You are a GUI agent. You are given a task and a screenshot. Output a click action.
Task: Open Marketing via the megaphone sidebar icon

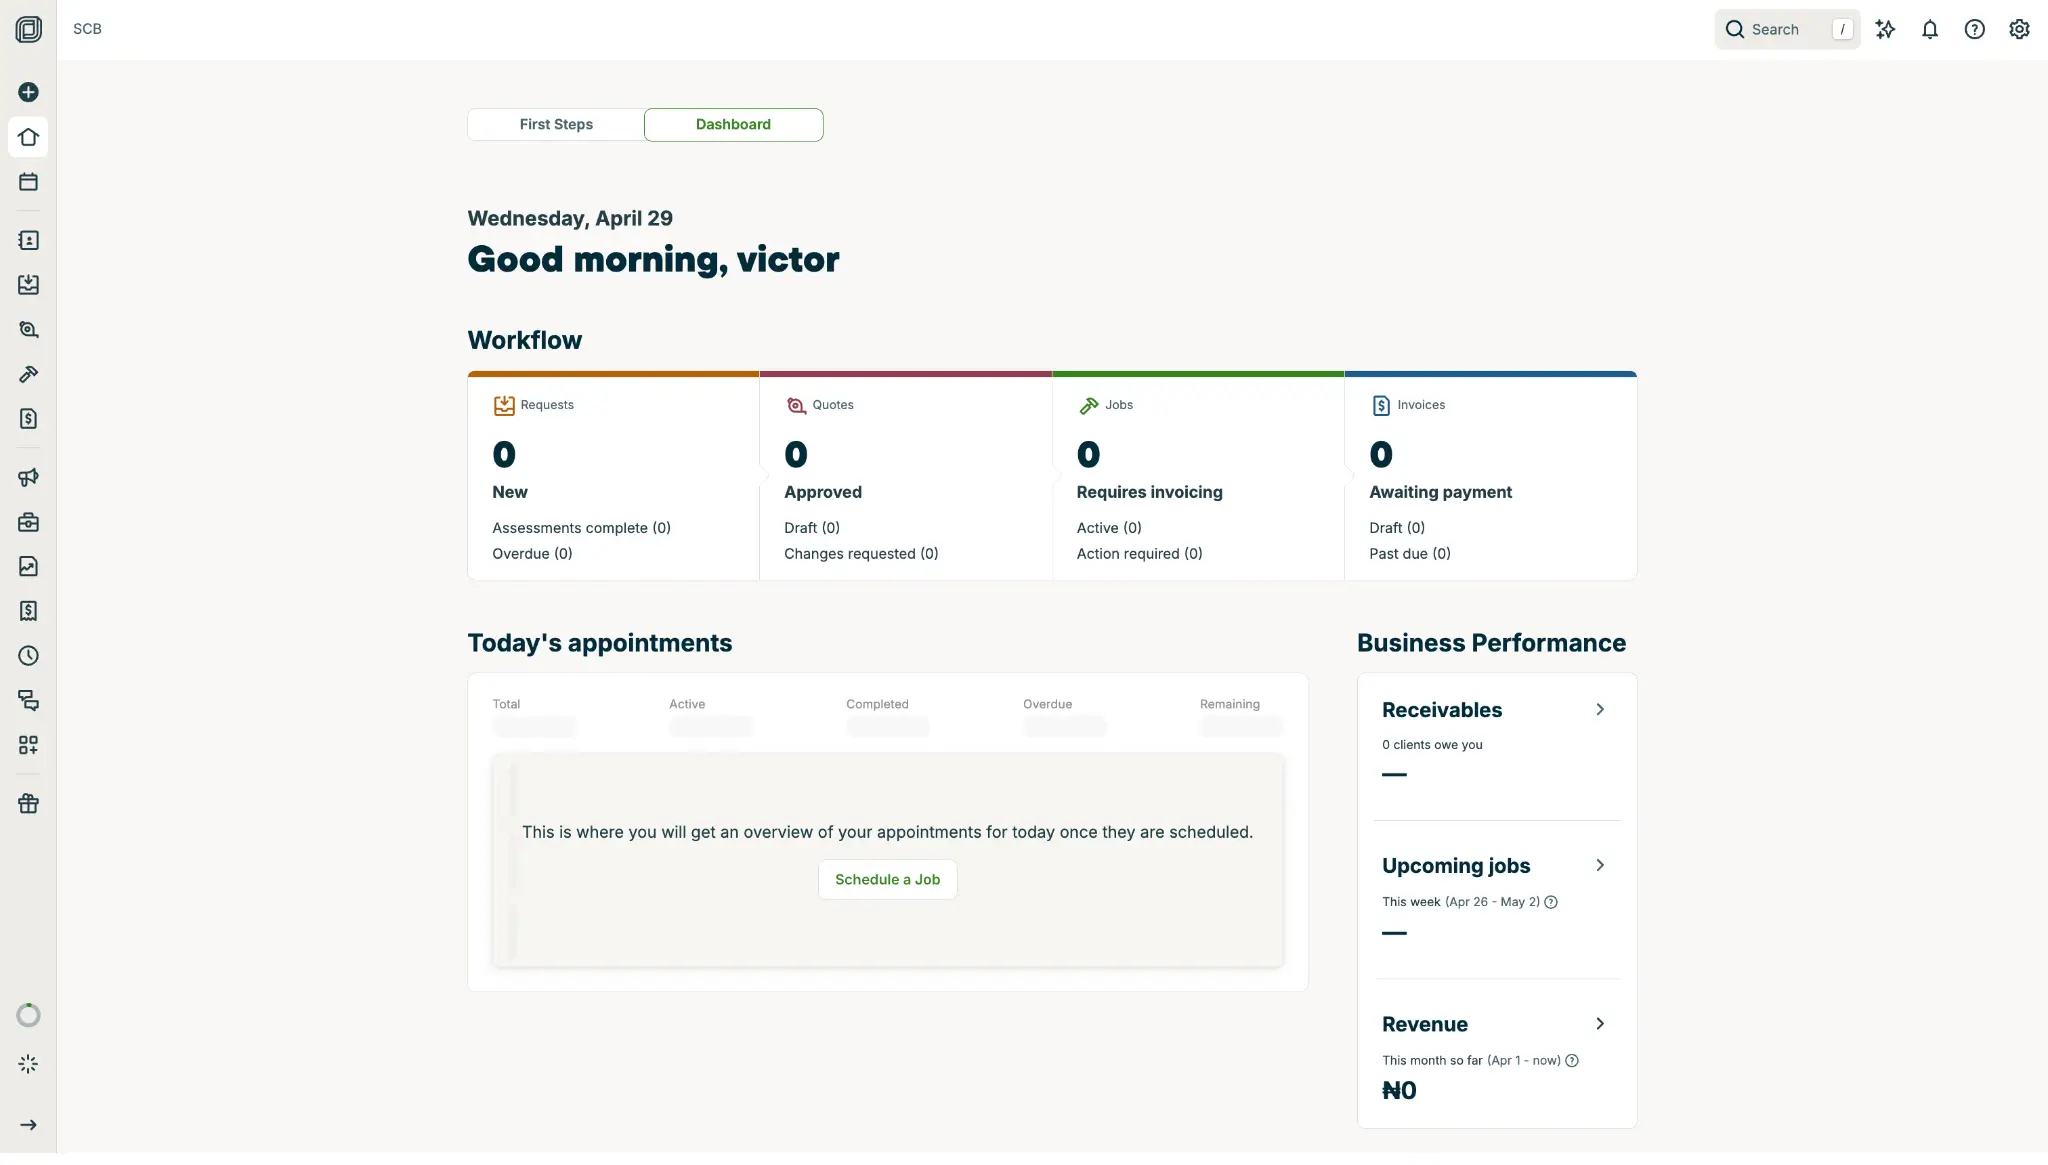point(28,478)
